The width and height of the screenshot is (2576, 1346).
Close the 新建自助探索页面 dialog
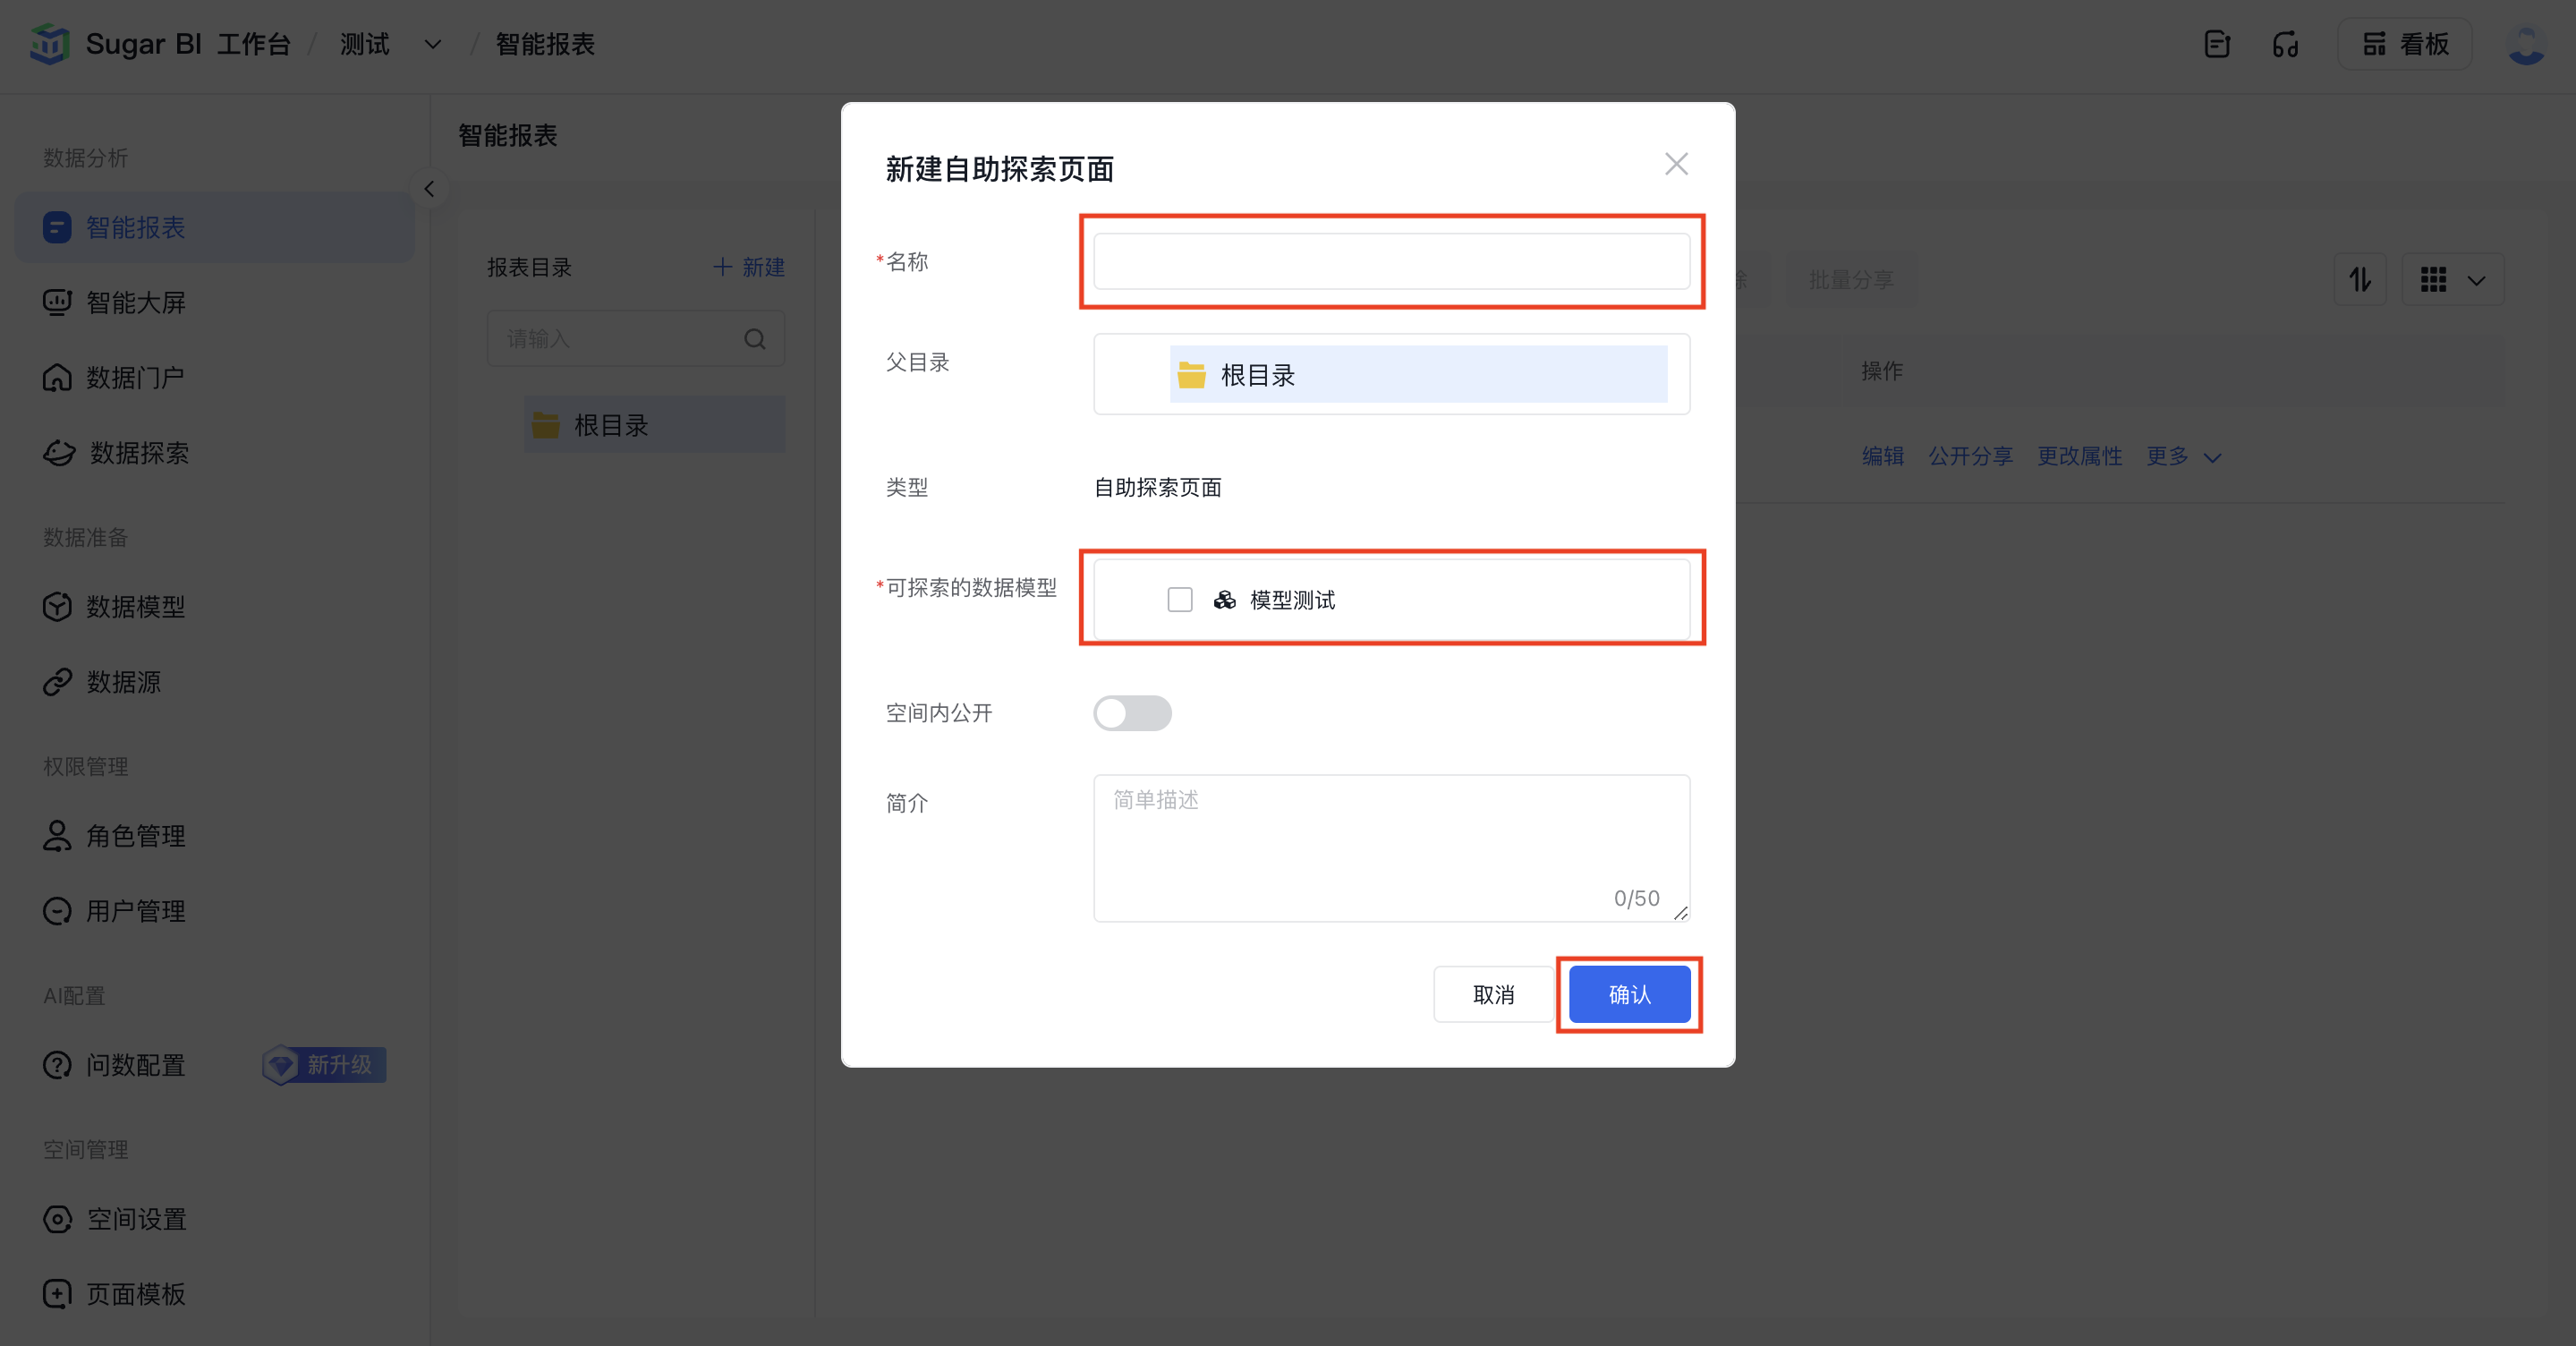coord(1676,164)
